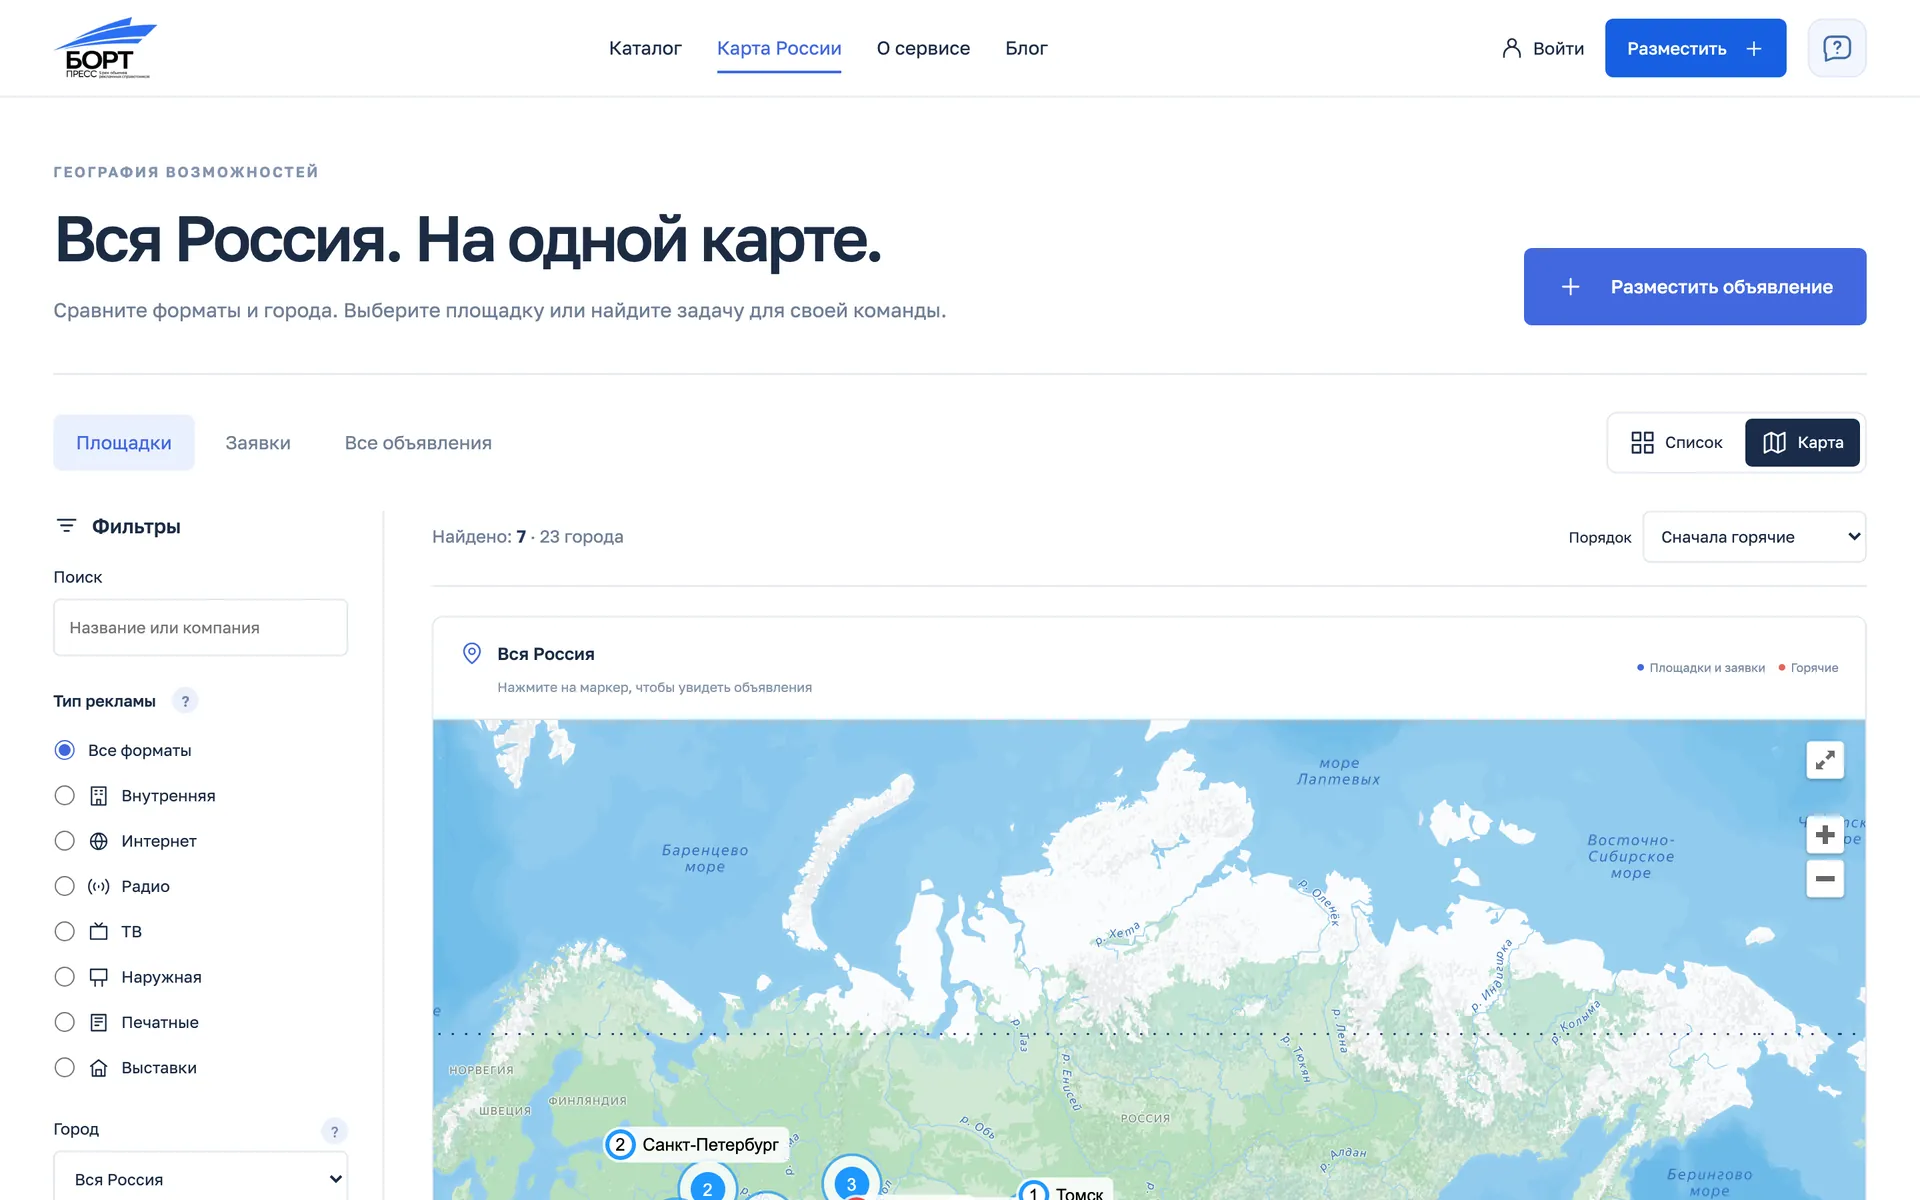Viewport: 1920px width, 1200px height.
Task: Click the Город help question mark
Action: coord(334,1131)
